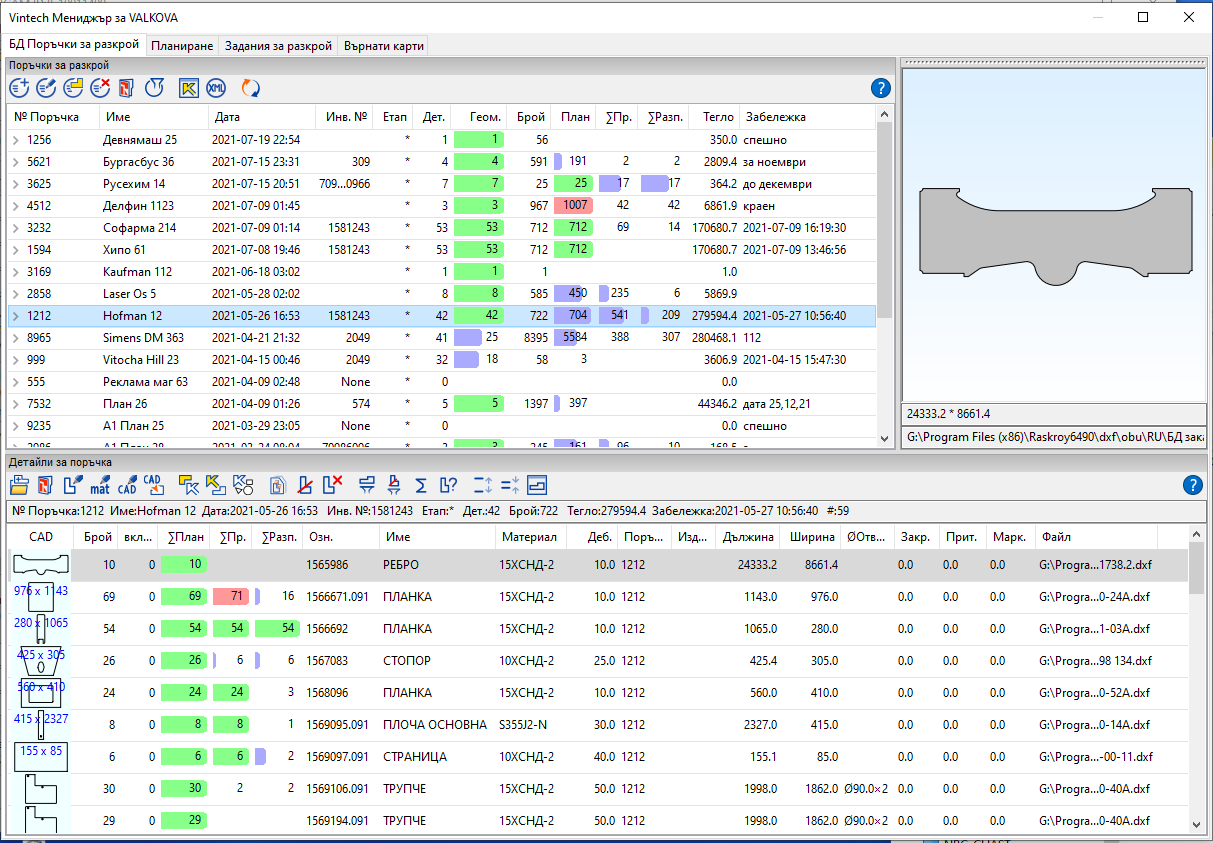Sort details by Дължина column header
Viewport: 1213px width, 843px height.
coord(748,537)
